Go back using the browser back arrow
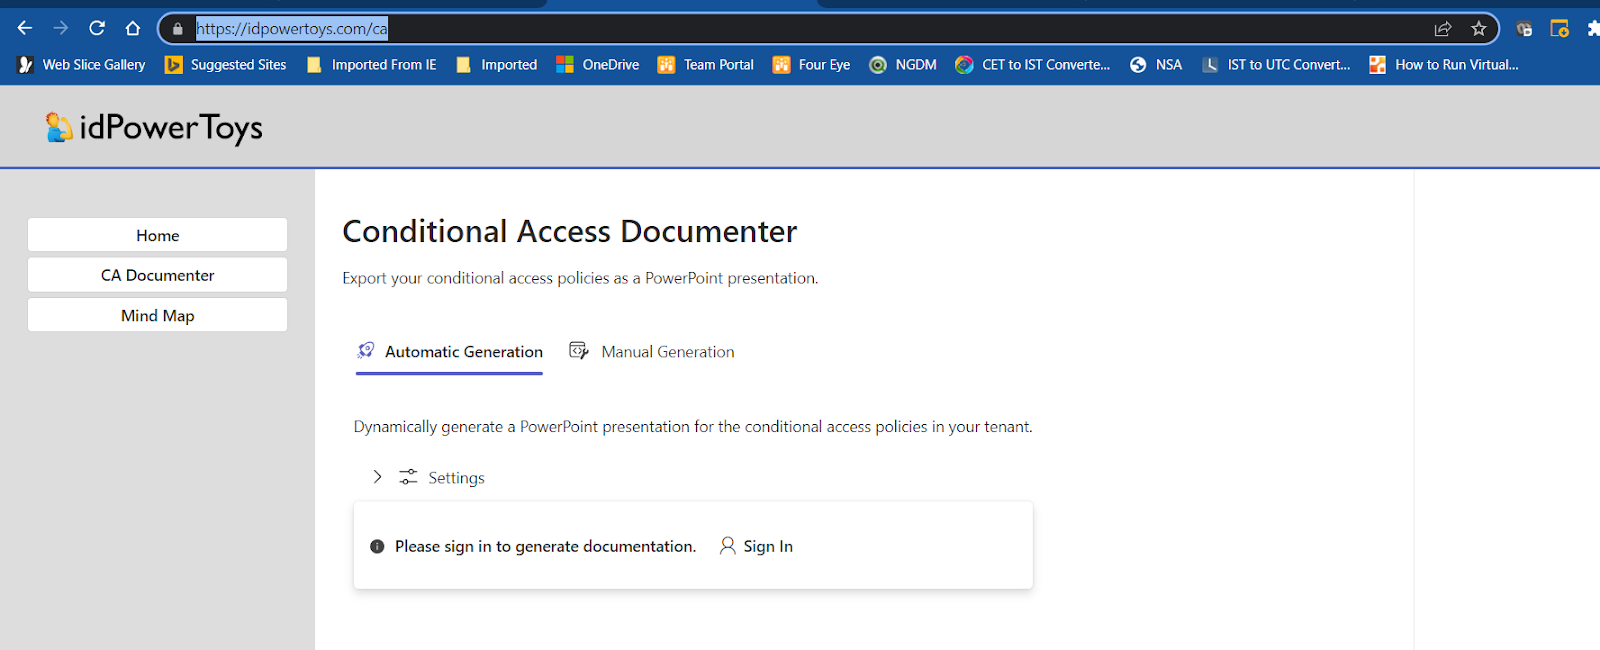Screen dimensions: 1600x650 pyautogui.click(x=25, y=28)
